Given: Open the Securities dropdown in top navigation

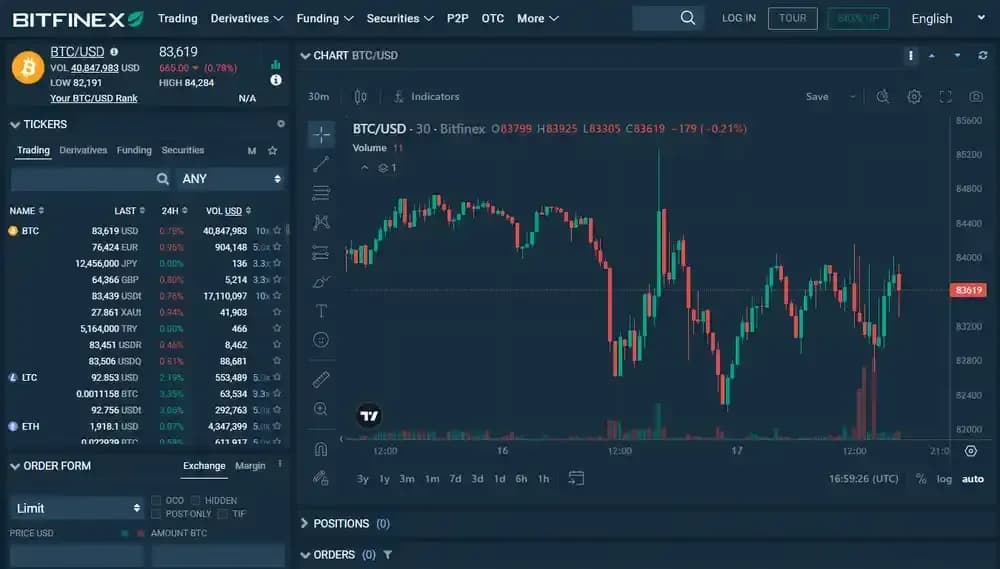Looking at the screenshot, I should click(400, 18).
